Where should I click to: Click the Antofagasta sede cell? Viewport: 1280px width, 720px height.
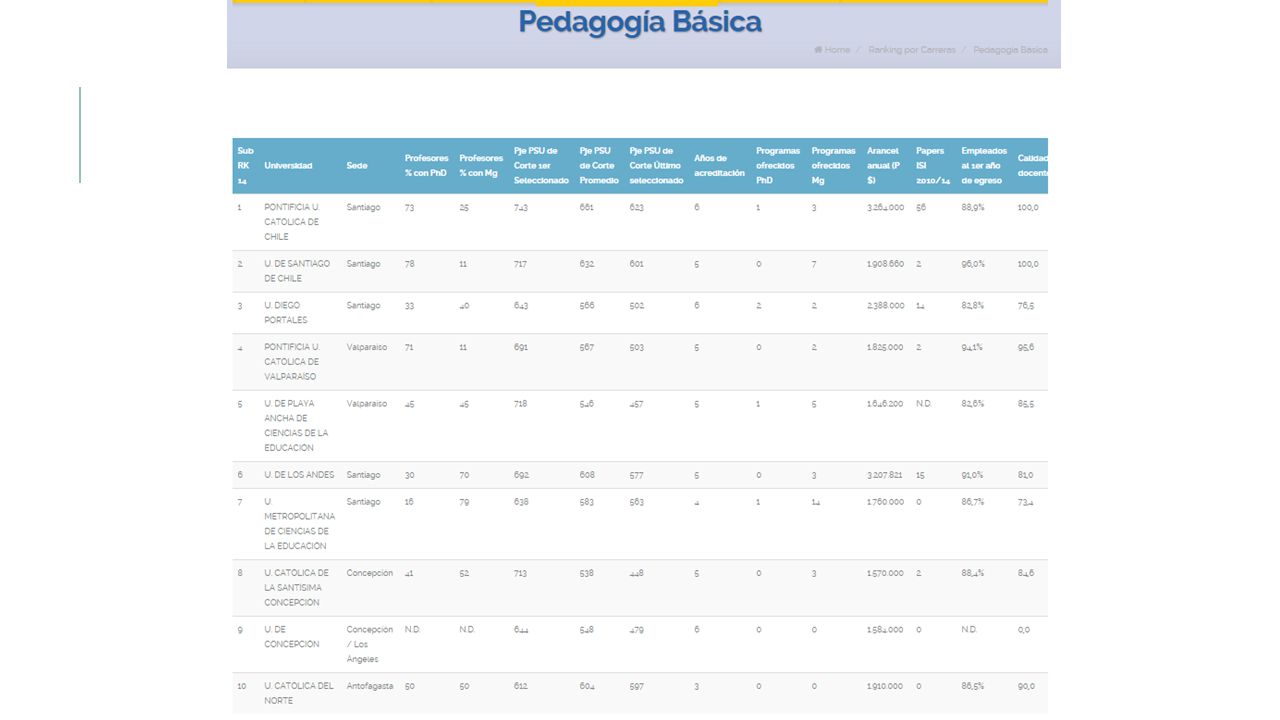(370, 686)
